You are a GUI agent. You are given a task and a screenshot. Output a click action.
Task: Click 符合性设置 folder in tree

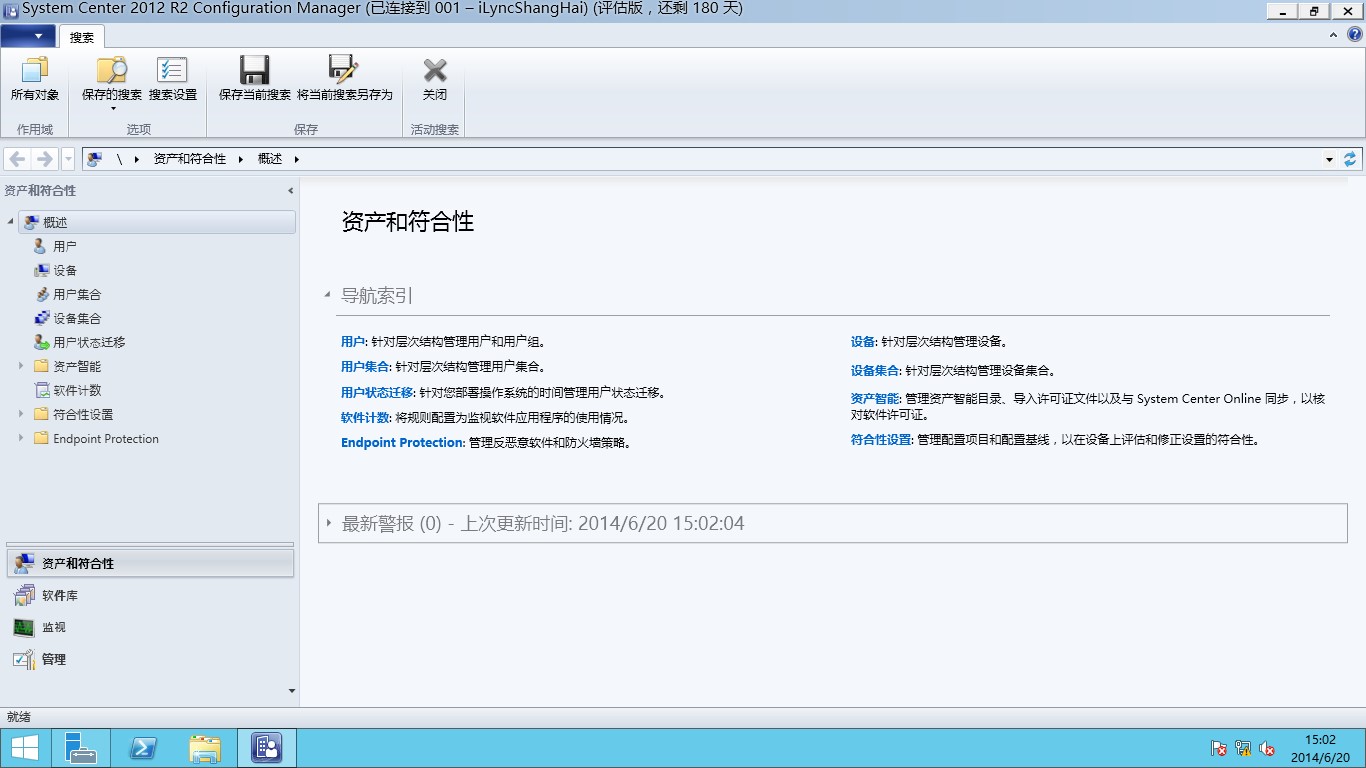tap(83, 414)
